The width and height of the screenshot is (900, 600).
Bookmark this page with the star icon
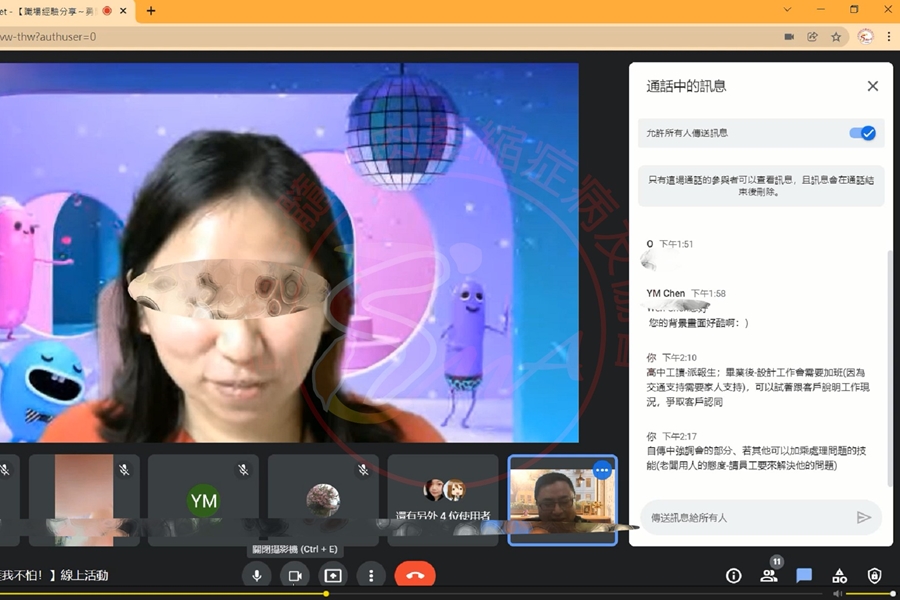pyautogui.click(x=836, y=37)
